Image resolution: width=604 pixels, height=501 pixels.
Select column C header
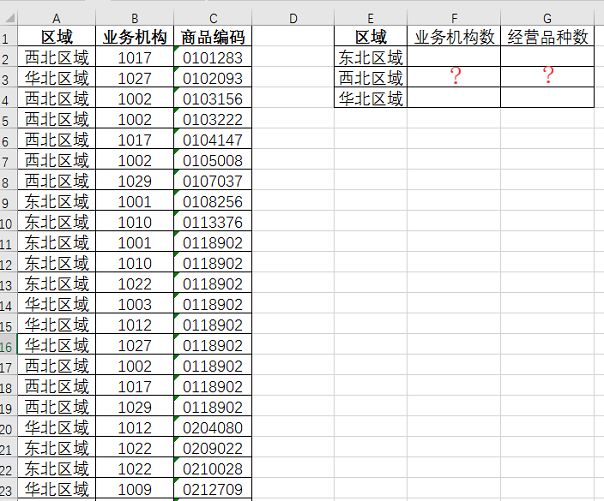213,18
